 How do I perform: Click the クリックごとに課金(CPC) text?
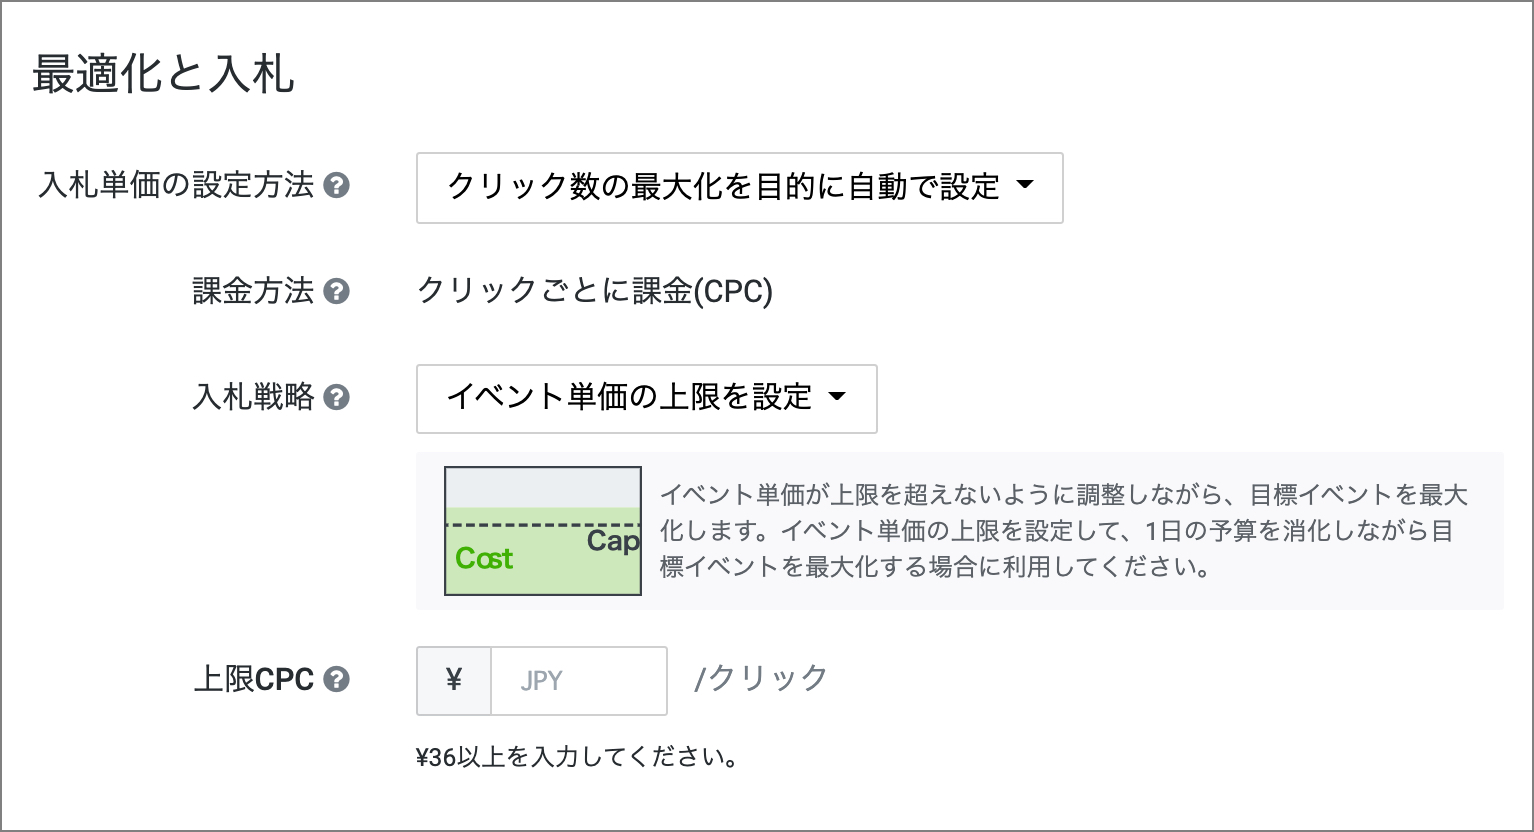point(594,292)
